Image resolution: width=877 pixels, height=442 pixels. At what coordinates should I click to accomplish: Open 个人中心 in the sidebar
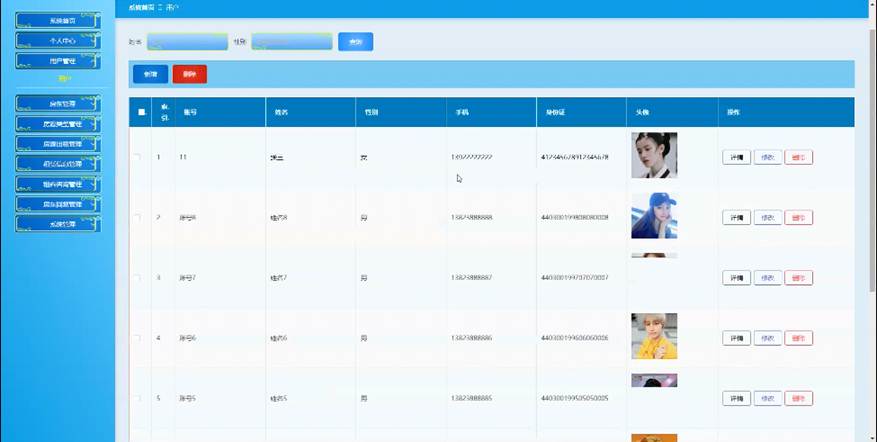click(58, 41)
